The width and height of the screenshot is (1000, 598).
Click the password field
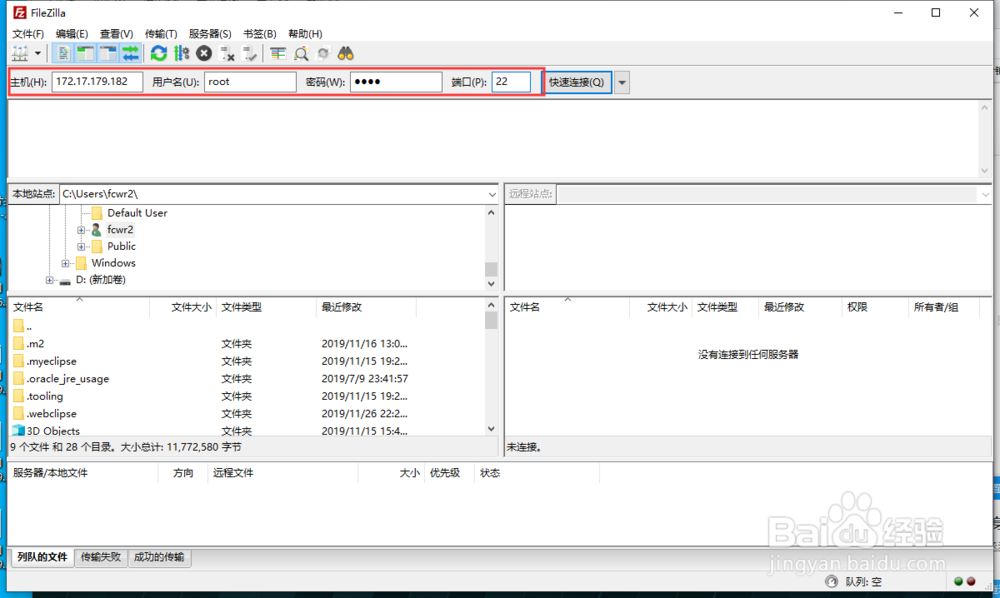pos(396,82)
